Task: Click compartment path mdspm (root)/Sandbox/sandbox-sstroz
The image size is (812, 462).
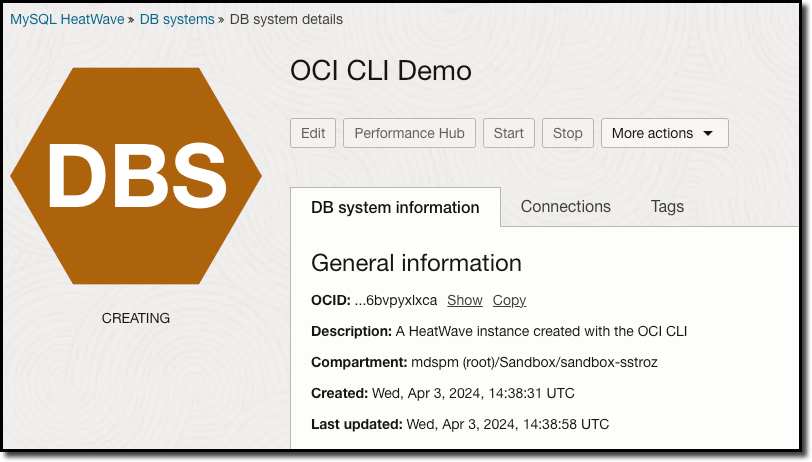Action: click(534, 363)
